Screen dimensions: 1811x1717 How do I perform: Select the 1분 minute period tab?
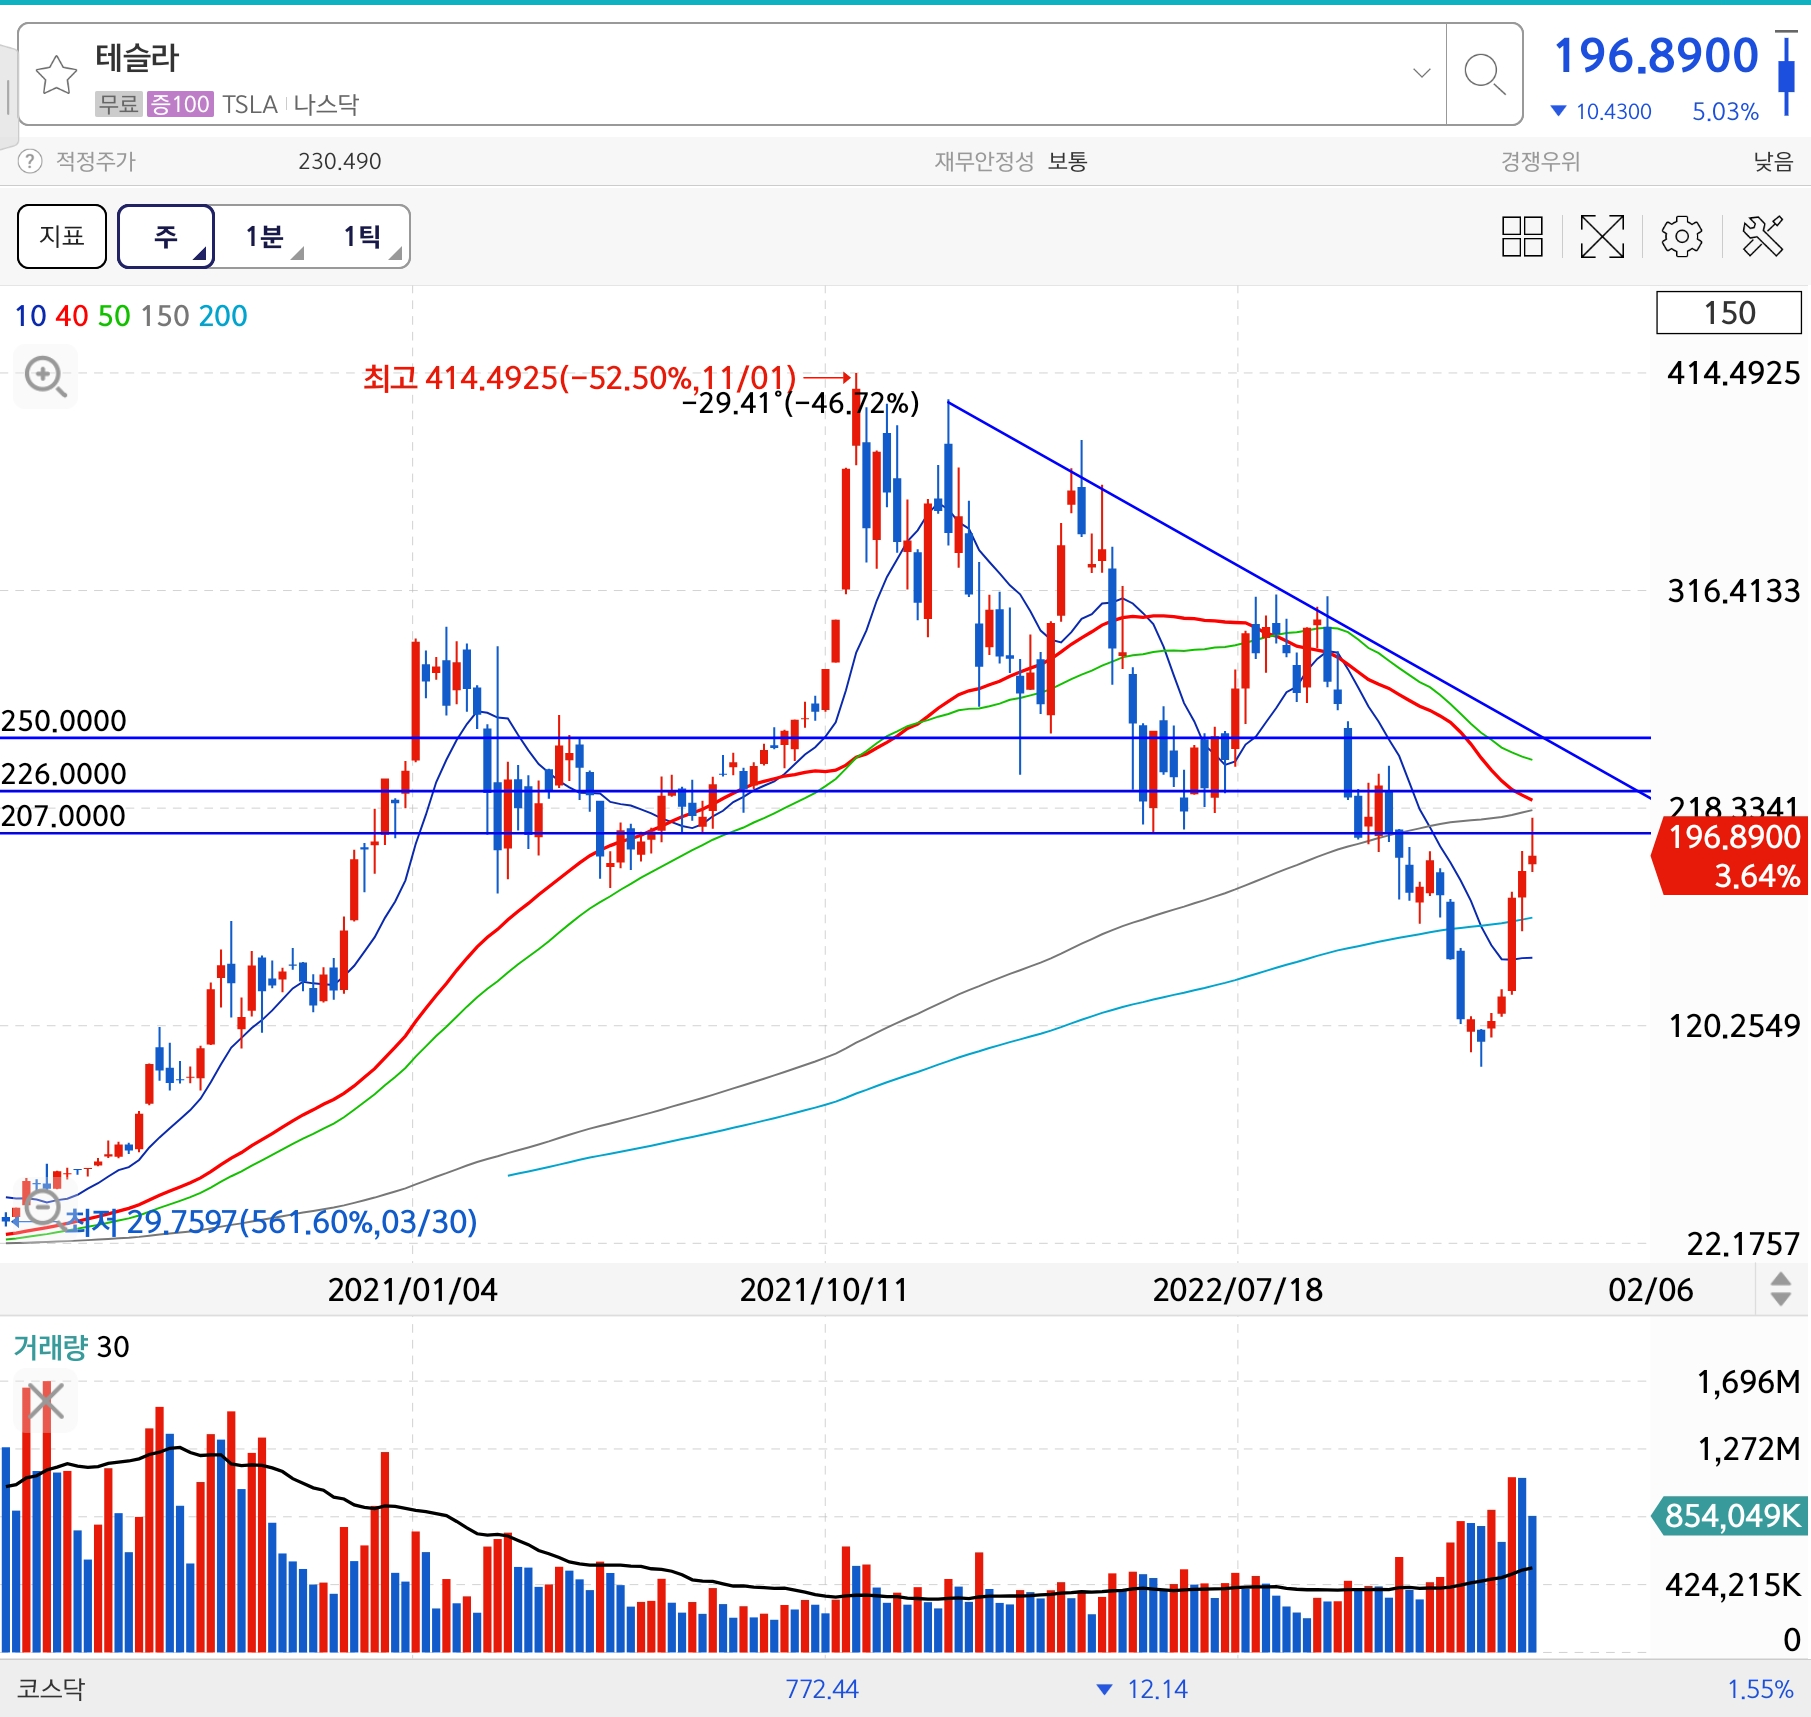[265, 237]
